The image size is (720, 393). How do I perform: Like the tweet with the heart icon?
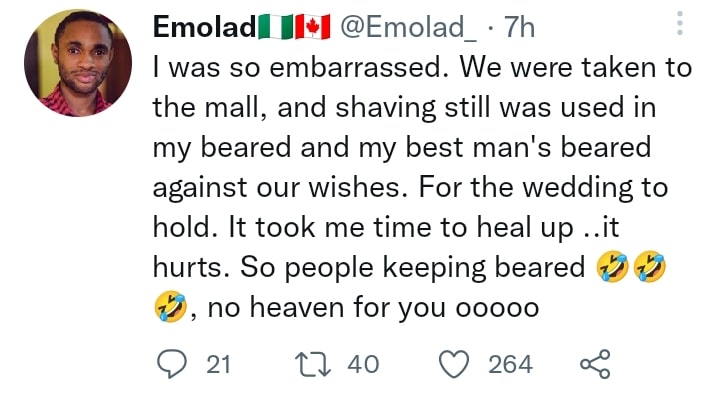point(454,364)
